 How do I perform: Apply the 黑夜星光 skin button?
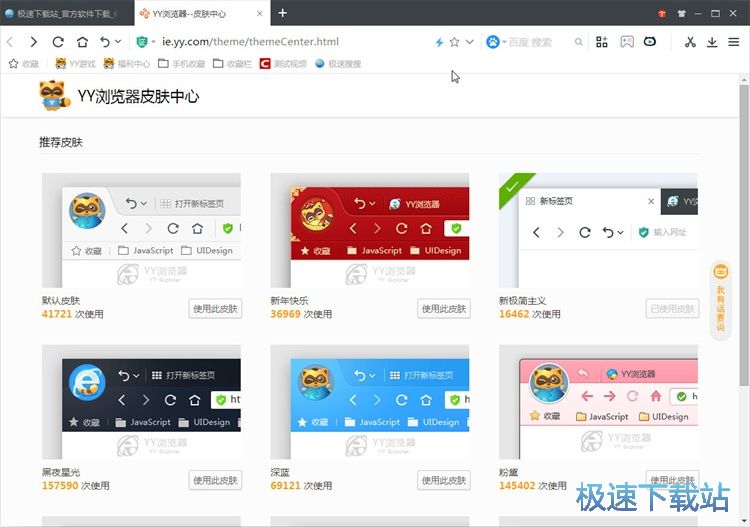[215, 480]
